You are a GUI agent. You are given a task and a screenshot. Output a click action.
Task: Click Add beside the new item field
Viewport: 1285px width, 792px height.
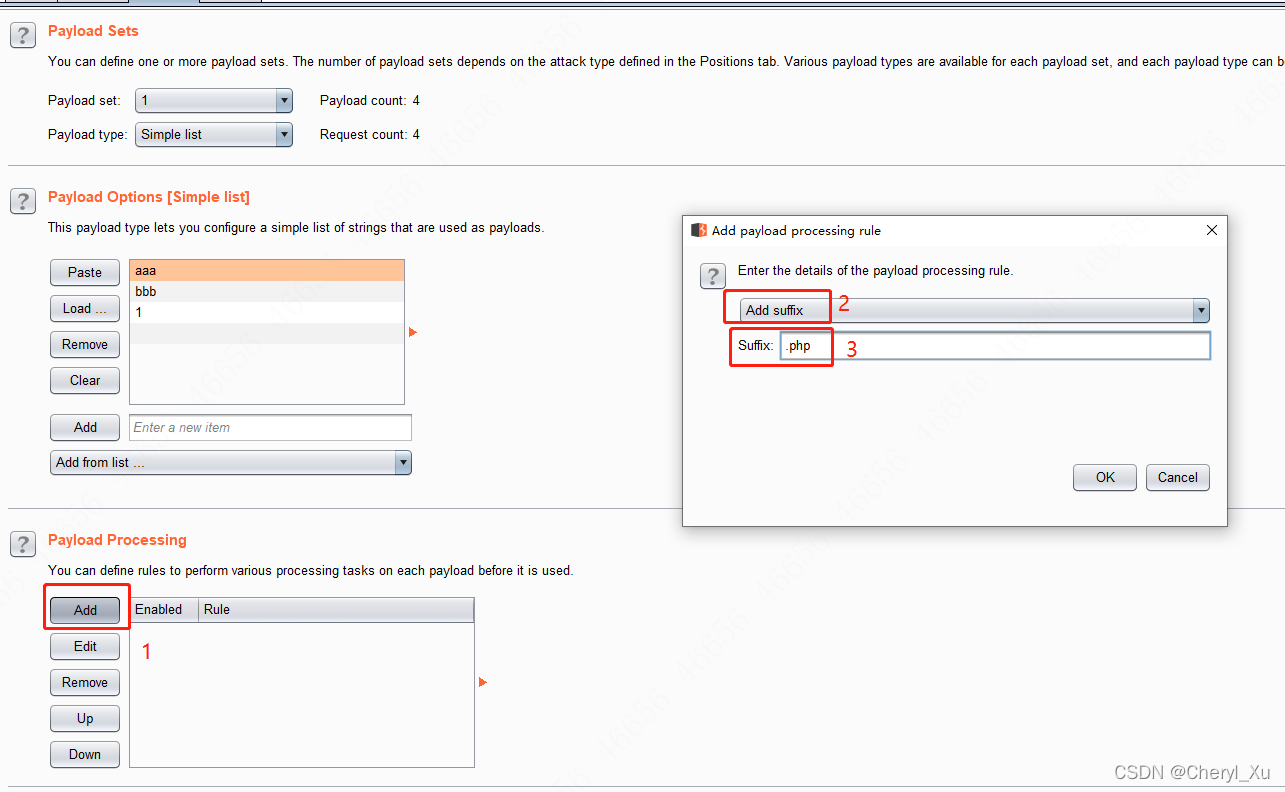85,427
